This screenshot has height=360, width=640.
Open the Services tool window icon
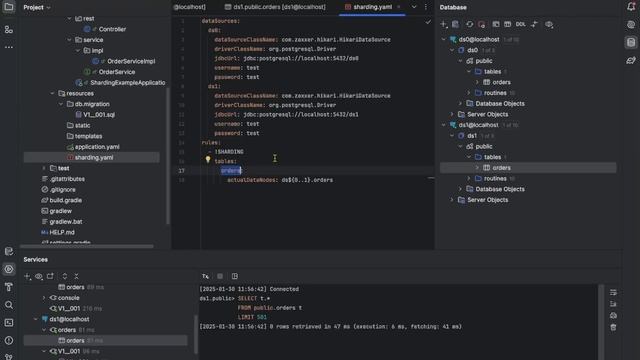point(9,269)
